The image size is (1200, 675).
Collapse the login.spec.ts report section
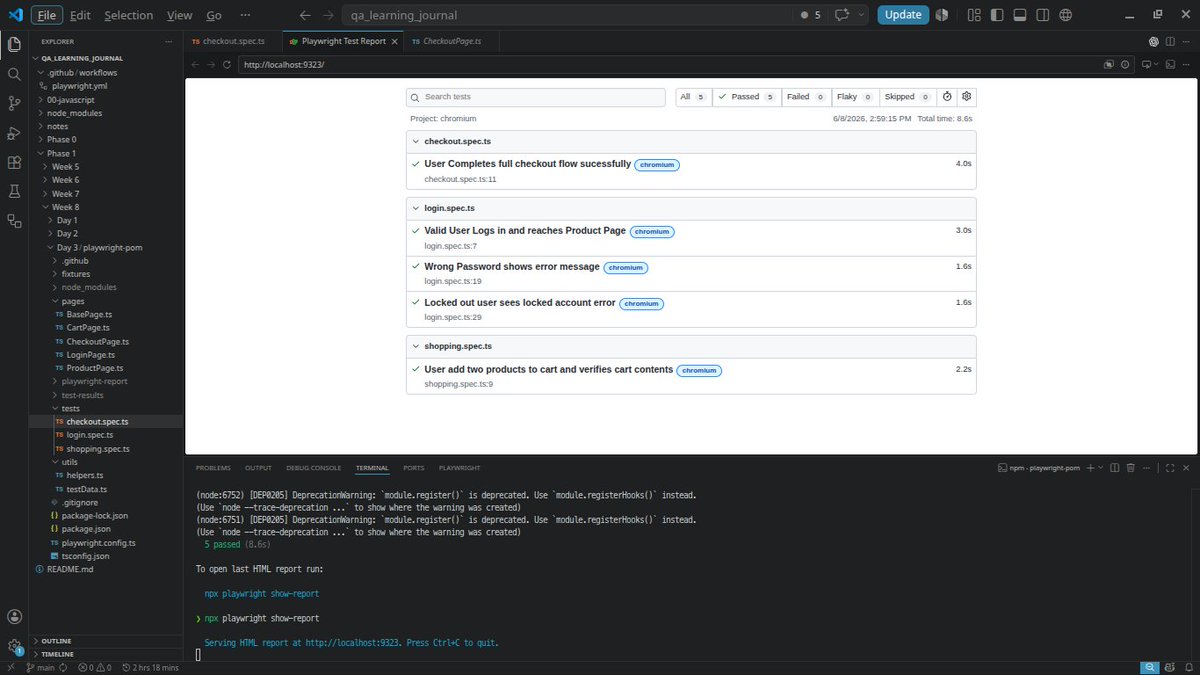tap(691, 208)
